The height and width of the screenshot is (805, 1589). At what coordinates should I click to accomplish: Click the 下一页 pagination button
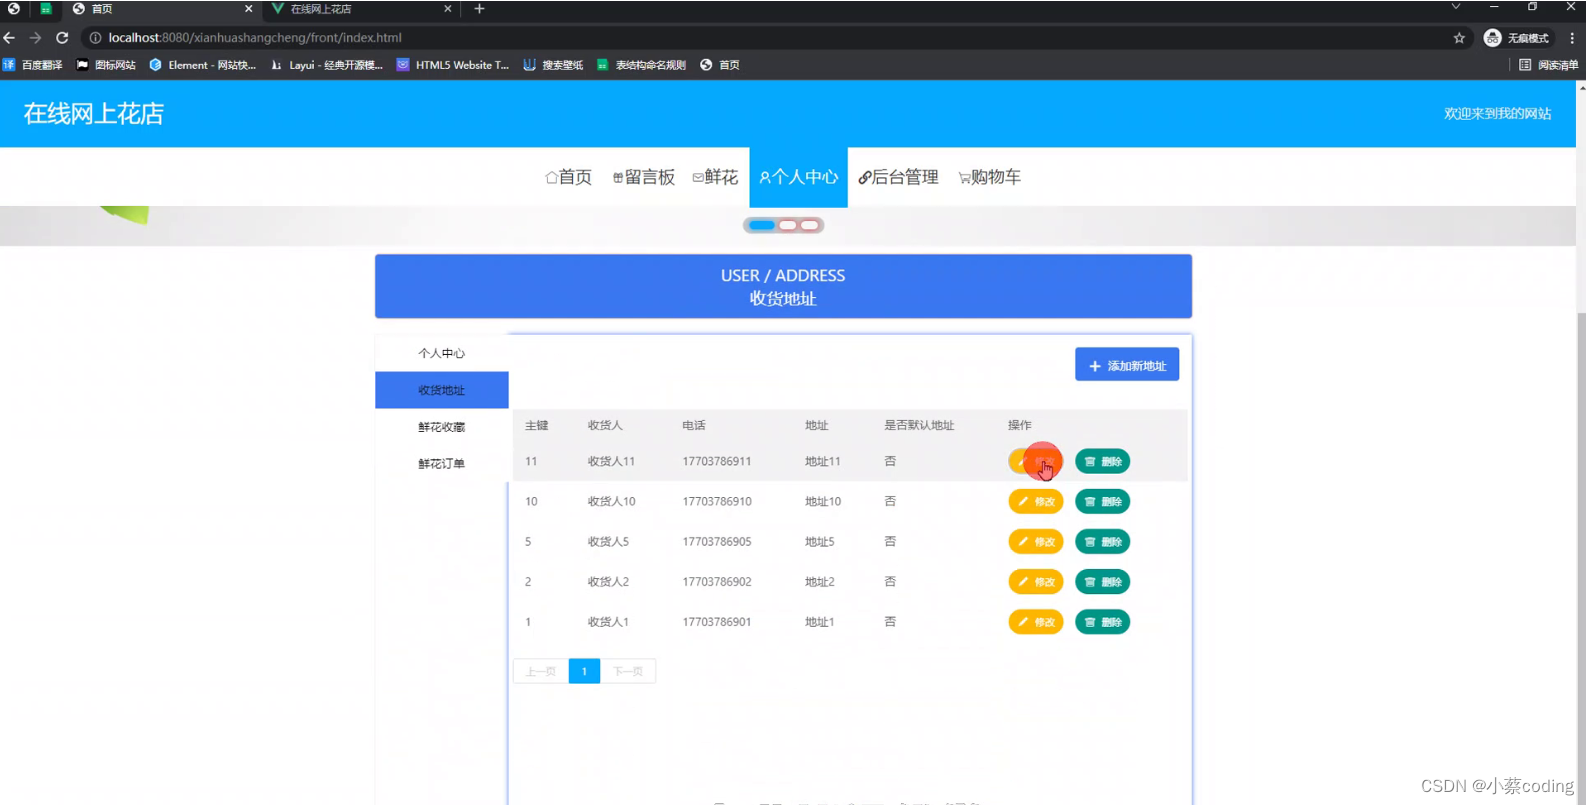pos(628,672)
